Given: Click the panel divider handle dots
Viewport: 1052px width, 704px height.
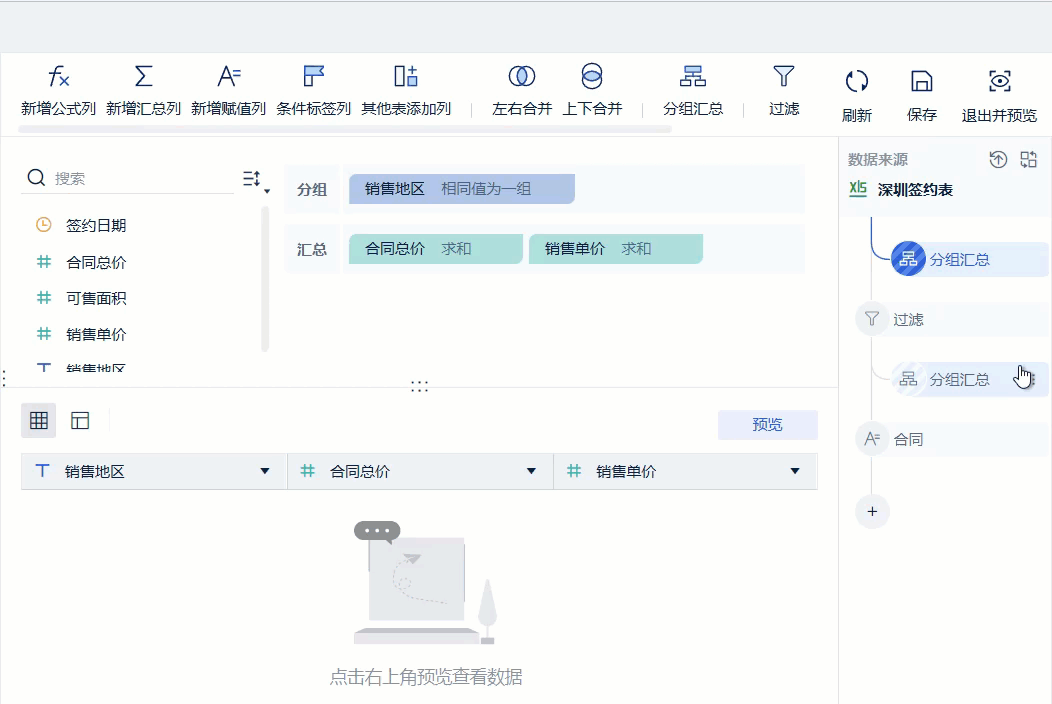Looking at the screenshot, I should coord(419,386).
